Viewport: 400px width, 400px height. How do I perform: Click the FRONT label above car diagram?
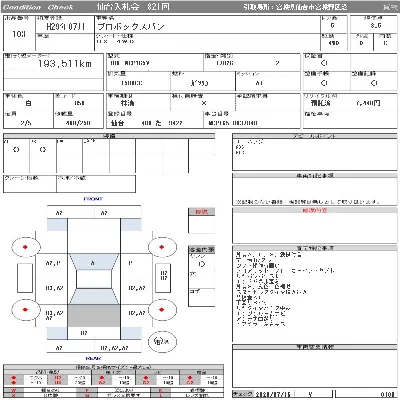point(93,199)
